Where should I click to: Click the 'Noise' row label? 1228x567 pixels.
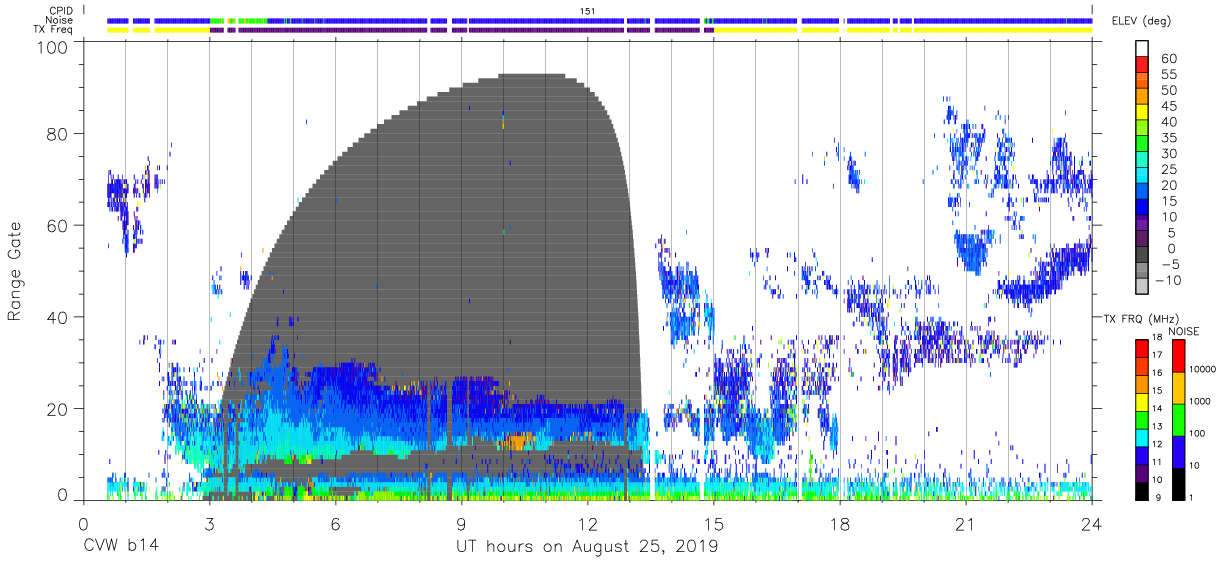59,20
